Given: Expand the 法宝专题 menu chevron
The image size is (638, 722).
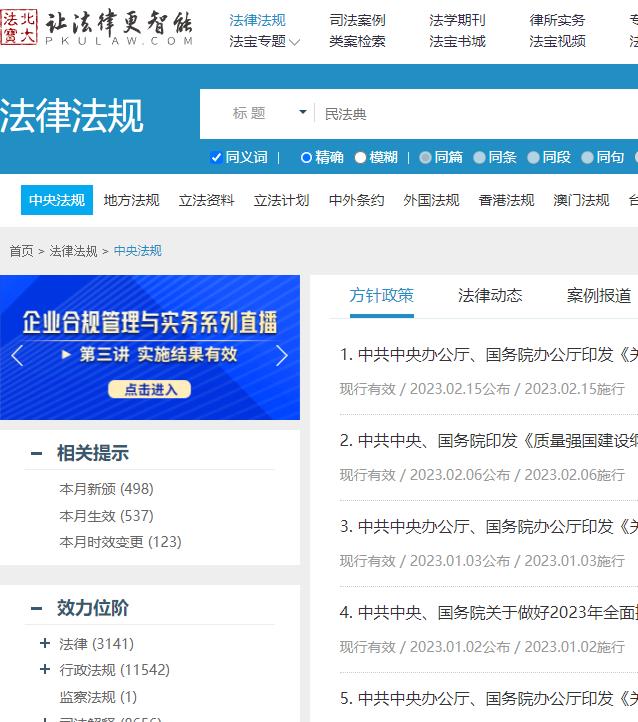Looking at the screenshot, I should [x=295, y=42].
